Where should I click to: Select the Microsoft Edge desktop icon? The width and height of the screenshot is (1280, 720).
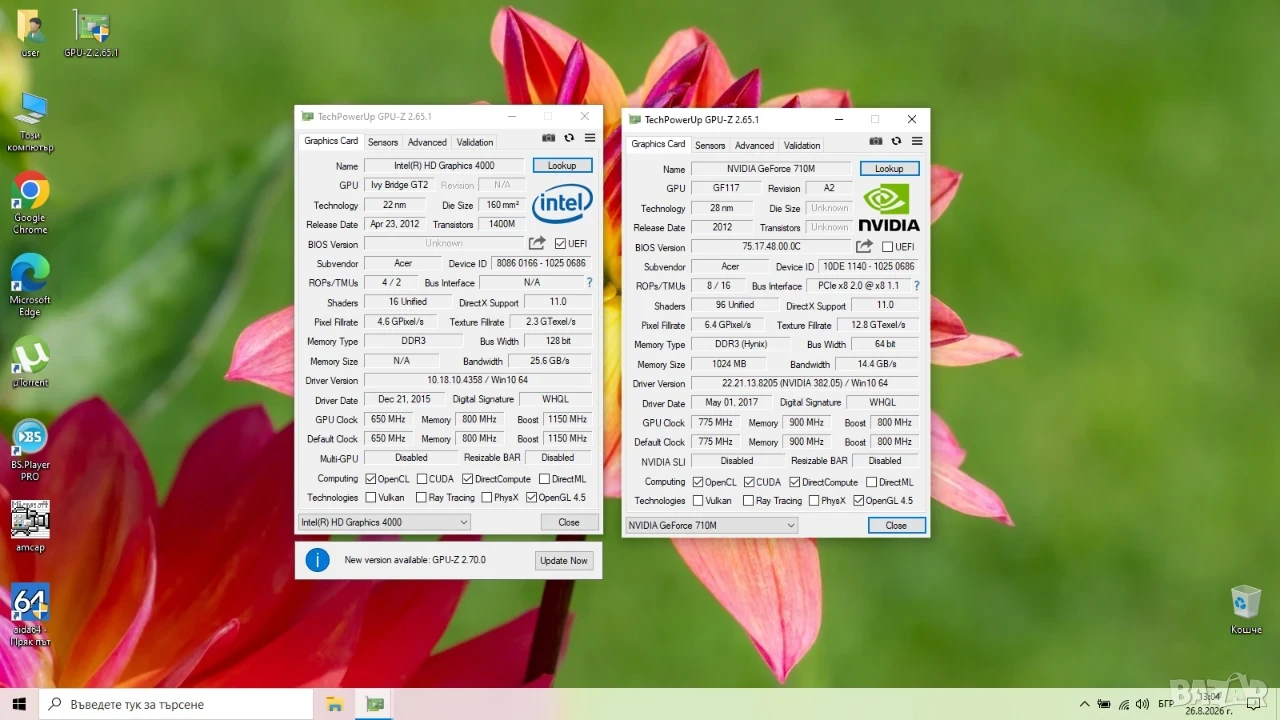pyautogui.click(x=30, y=285)
